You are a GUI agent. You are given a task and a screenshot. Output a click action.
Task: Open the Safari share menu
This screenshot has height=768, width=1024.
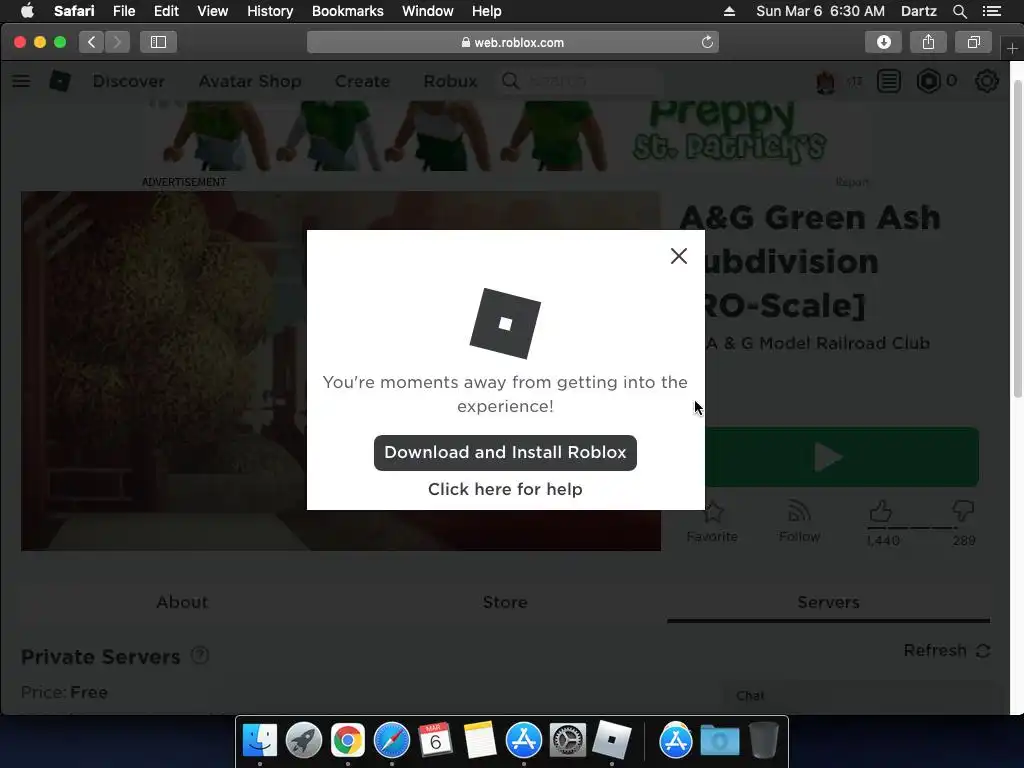[928, 42]
